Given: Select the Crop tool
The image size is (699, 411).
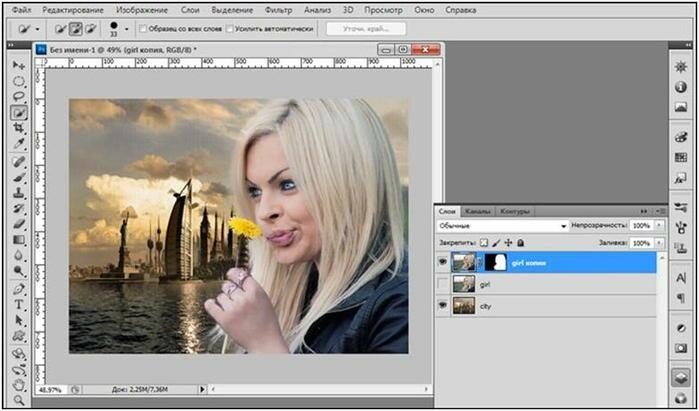Looking at the screenshot, I should coord(19,128).
